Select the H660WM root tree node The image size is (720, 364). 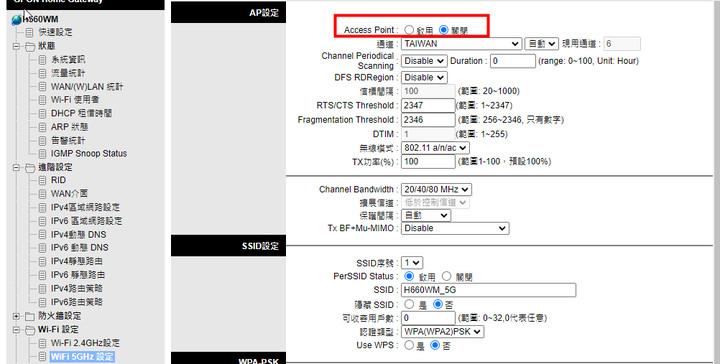[40, 20]
